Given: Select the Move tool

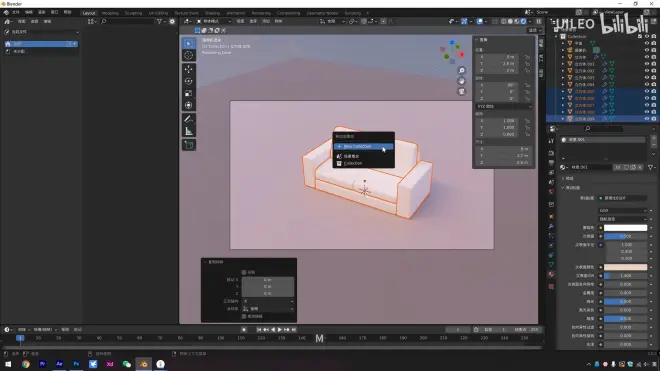Looking at the screenshot, I should [x=189, y=69].
